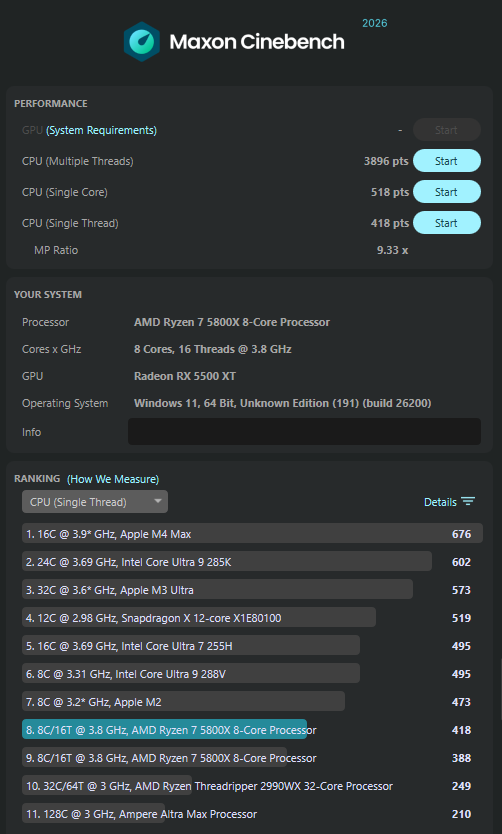Select the Apple M4 Max ranking entry
The width and height of the screenshot is (502, 834).
pyautogui.click(x=252, y=533)
